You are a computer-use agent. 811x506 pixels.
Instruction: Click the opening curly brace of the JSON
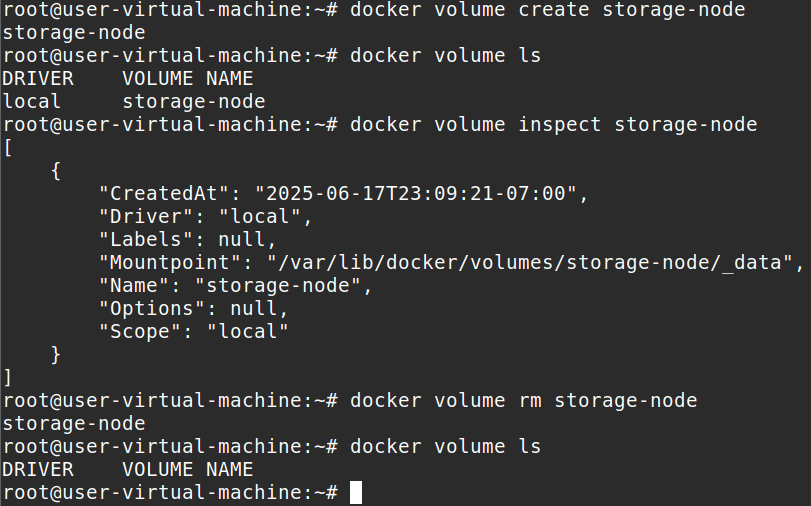56,171
